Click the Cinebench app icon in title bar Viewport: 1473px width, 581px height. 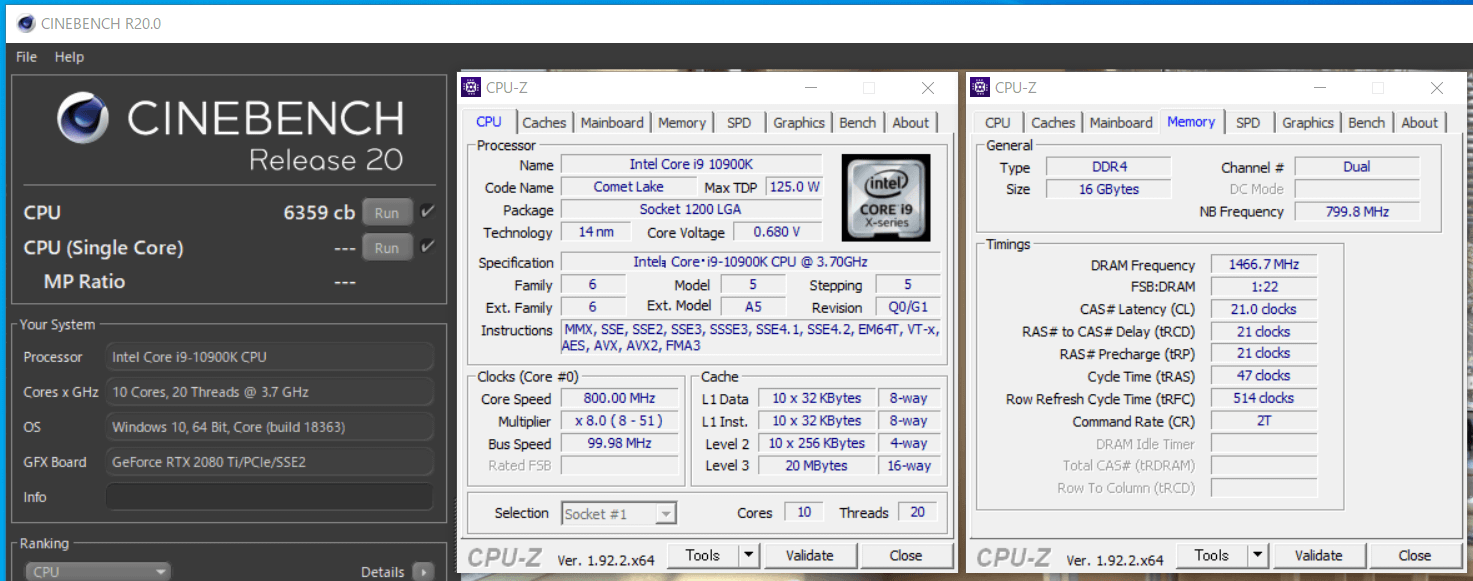25,23
